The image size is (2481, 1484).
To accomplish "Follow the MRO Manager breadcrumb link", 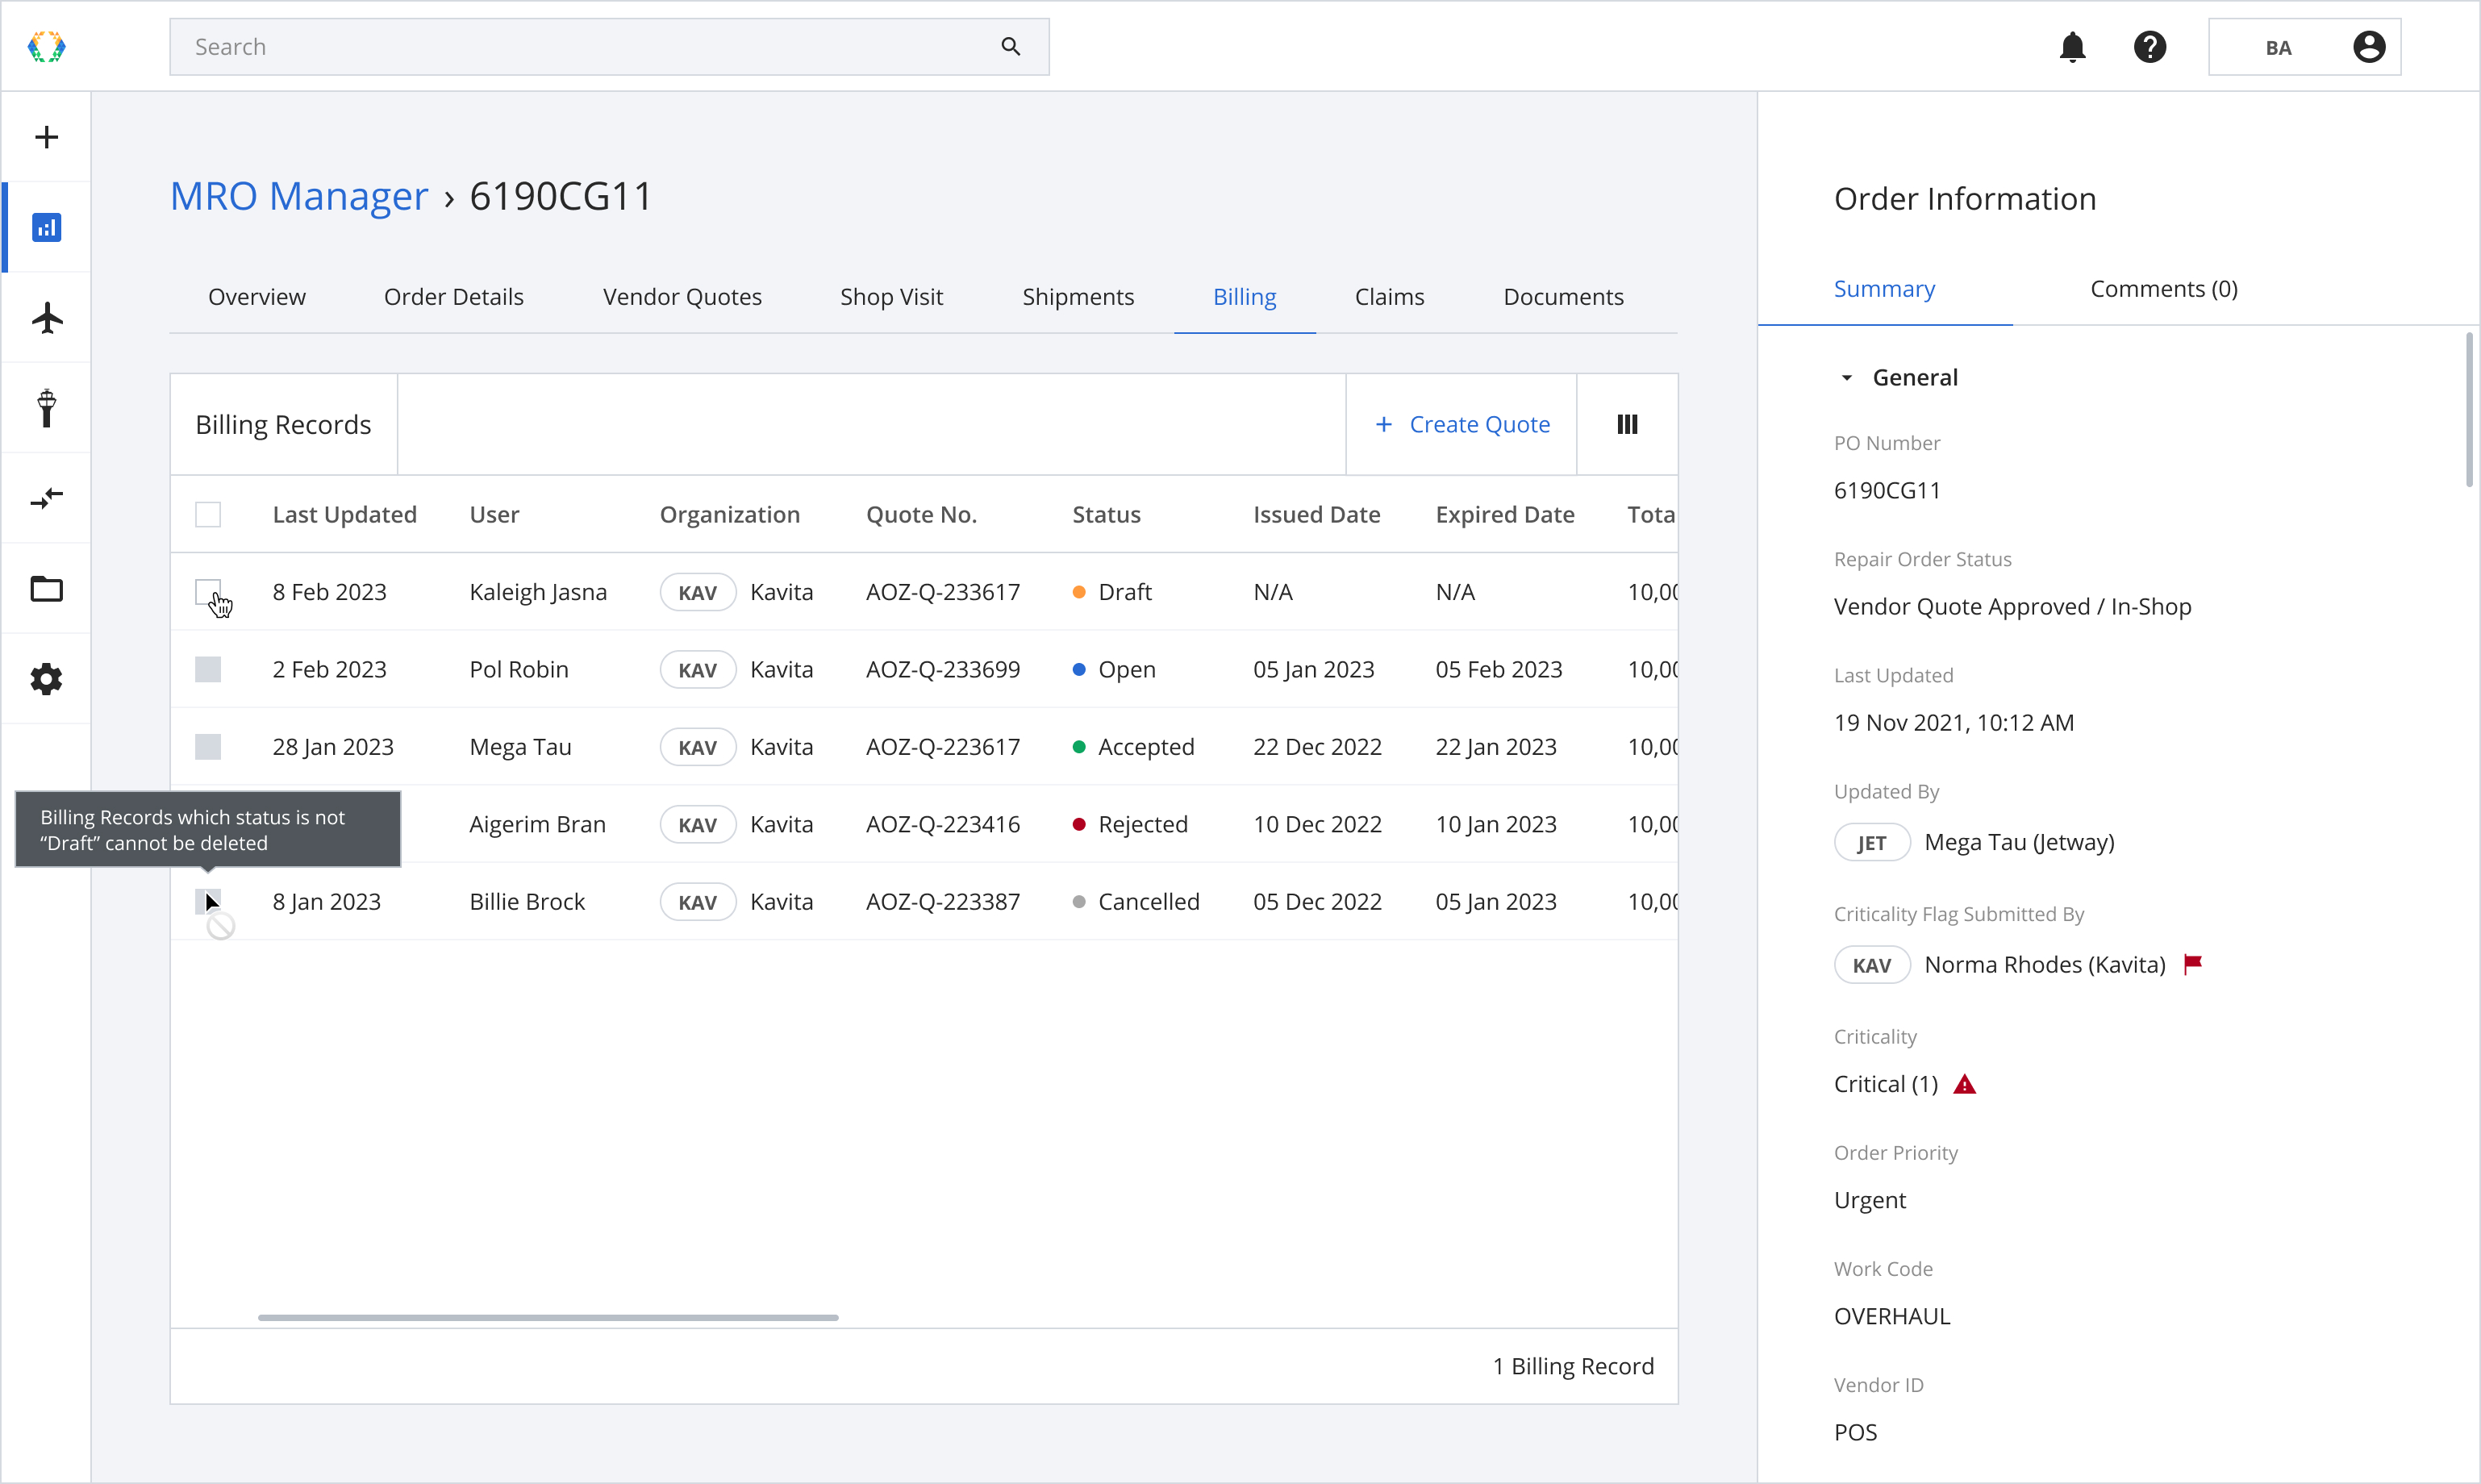I will 299,196.
